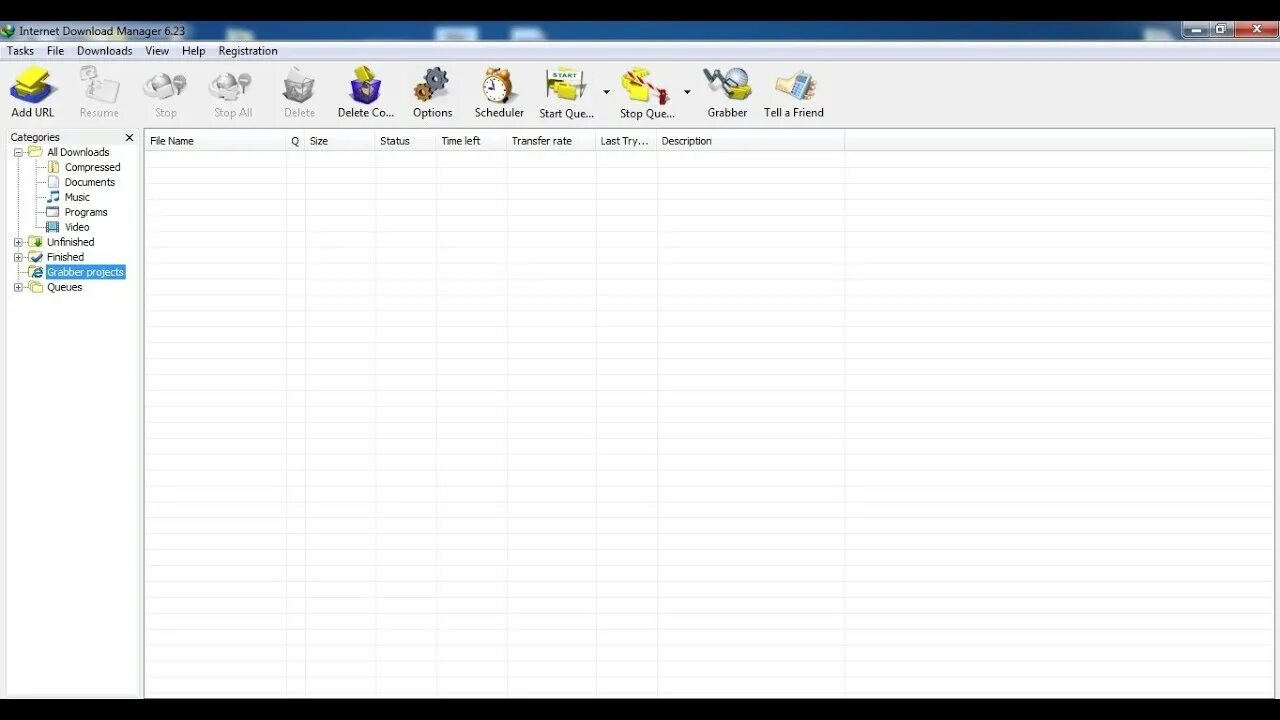Open the Help menu
The image size is (1280, 720).
pos(193,51)
